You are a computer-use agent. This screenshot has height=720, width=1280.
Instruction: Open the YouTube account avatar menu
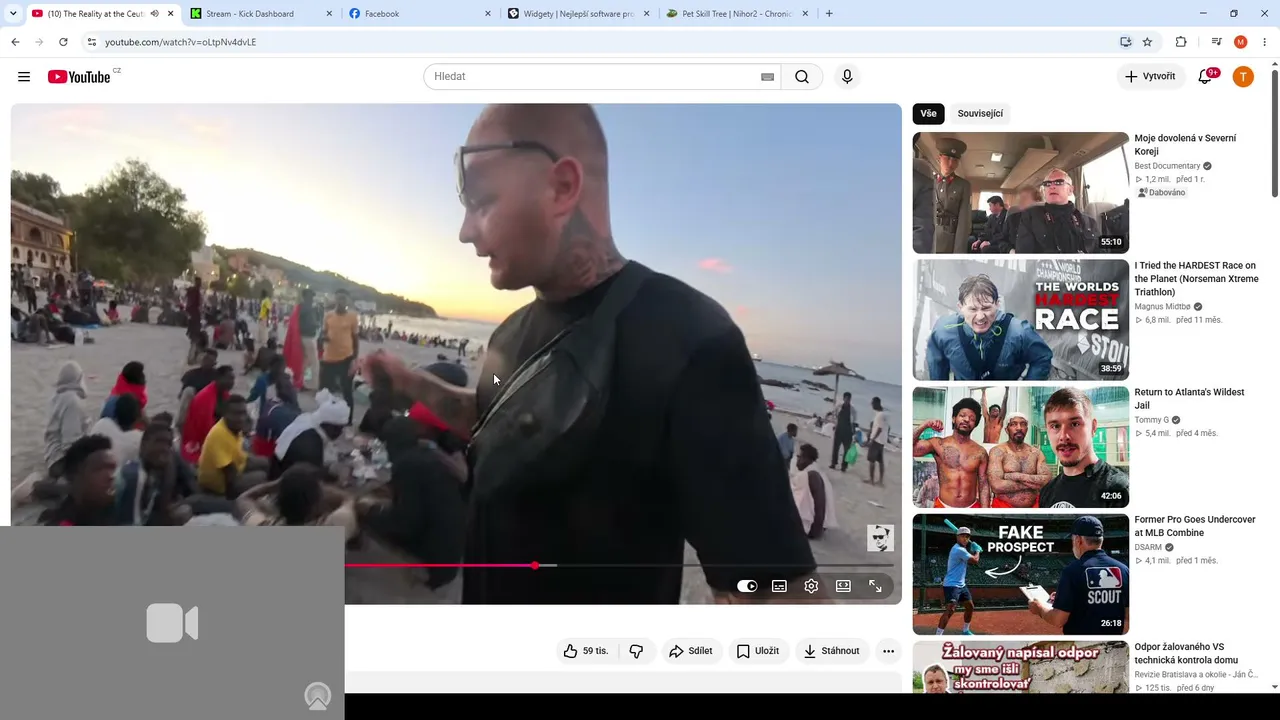(x=1243, y=77)
